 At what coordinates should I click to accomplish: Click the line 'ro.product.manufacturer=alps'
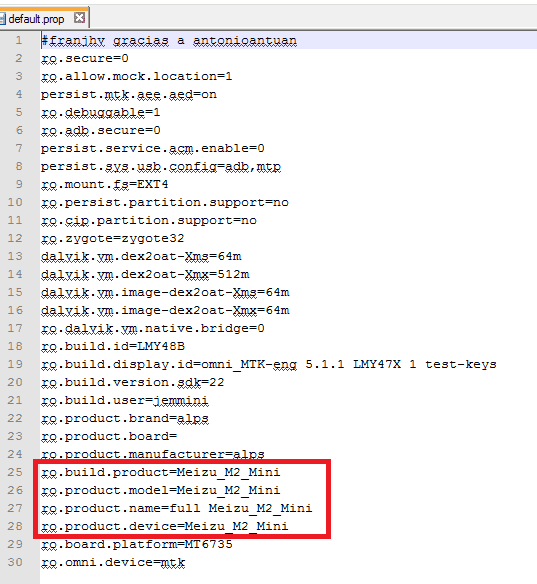point(153,454)
